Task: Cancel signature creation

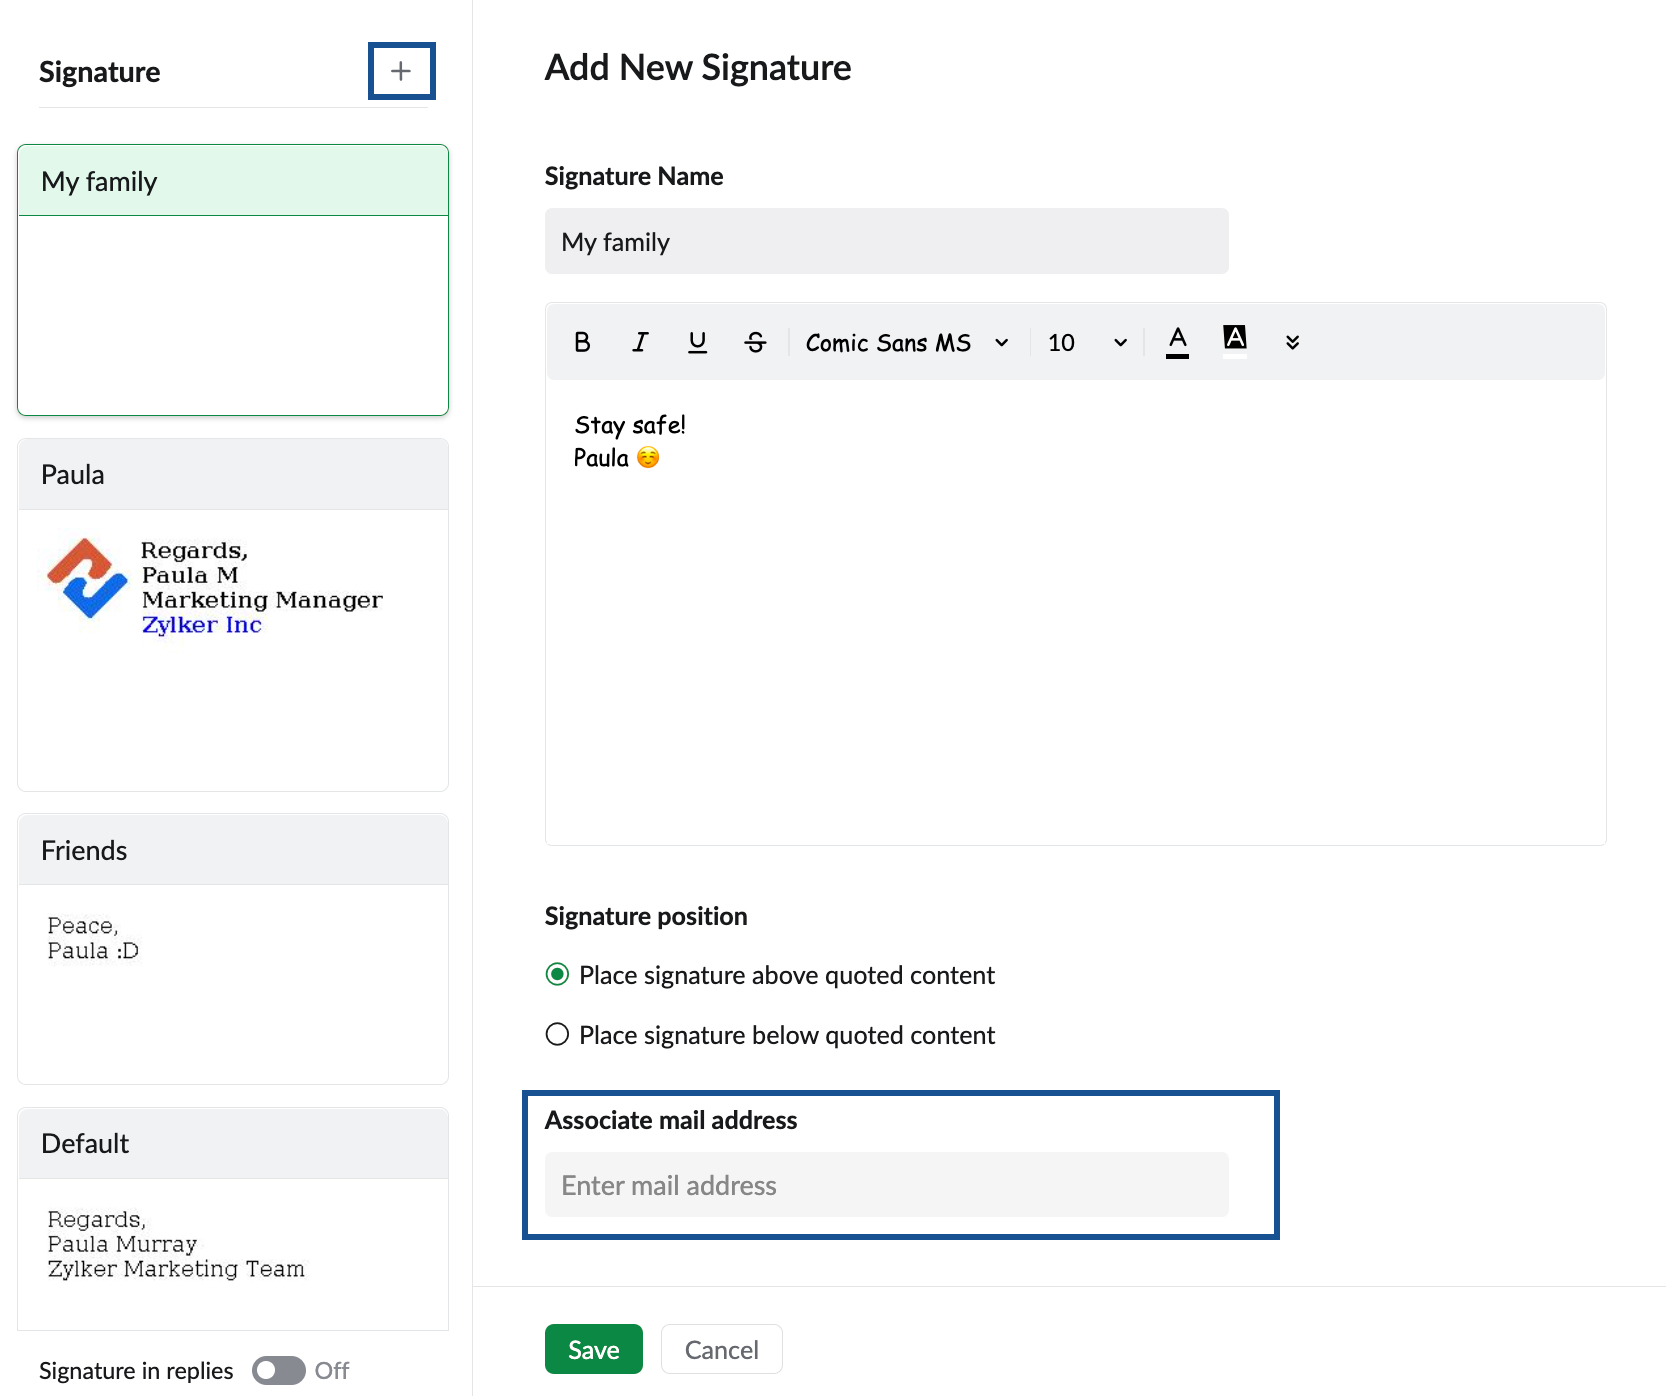Action: click(x=721, y=1349)
